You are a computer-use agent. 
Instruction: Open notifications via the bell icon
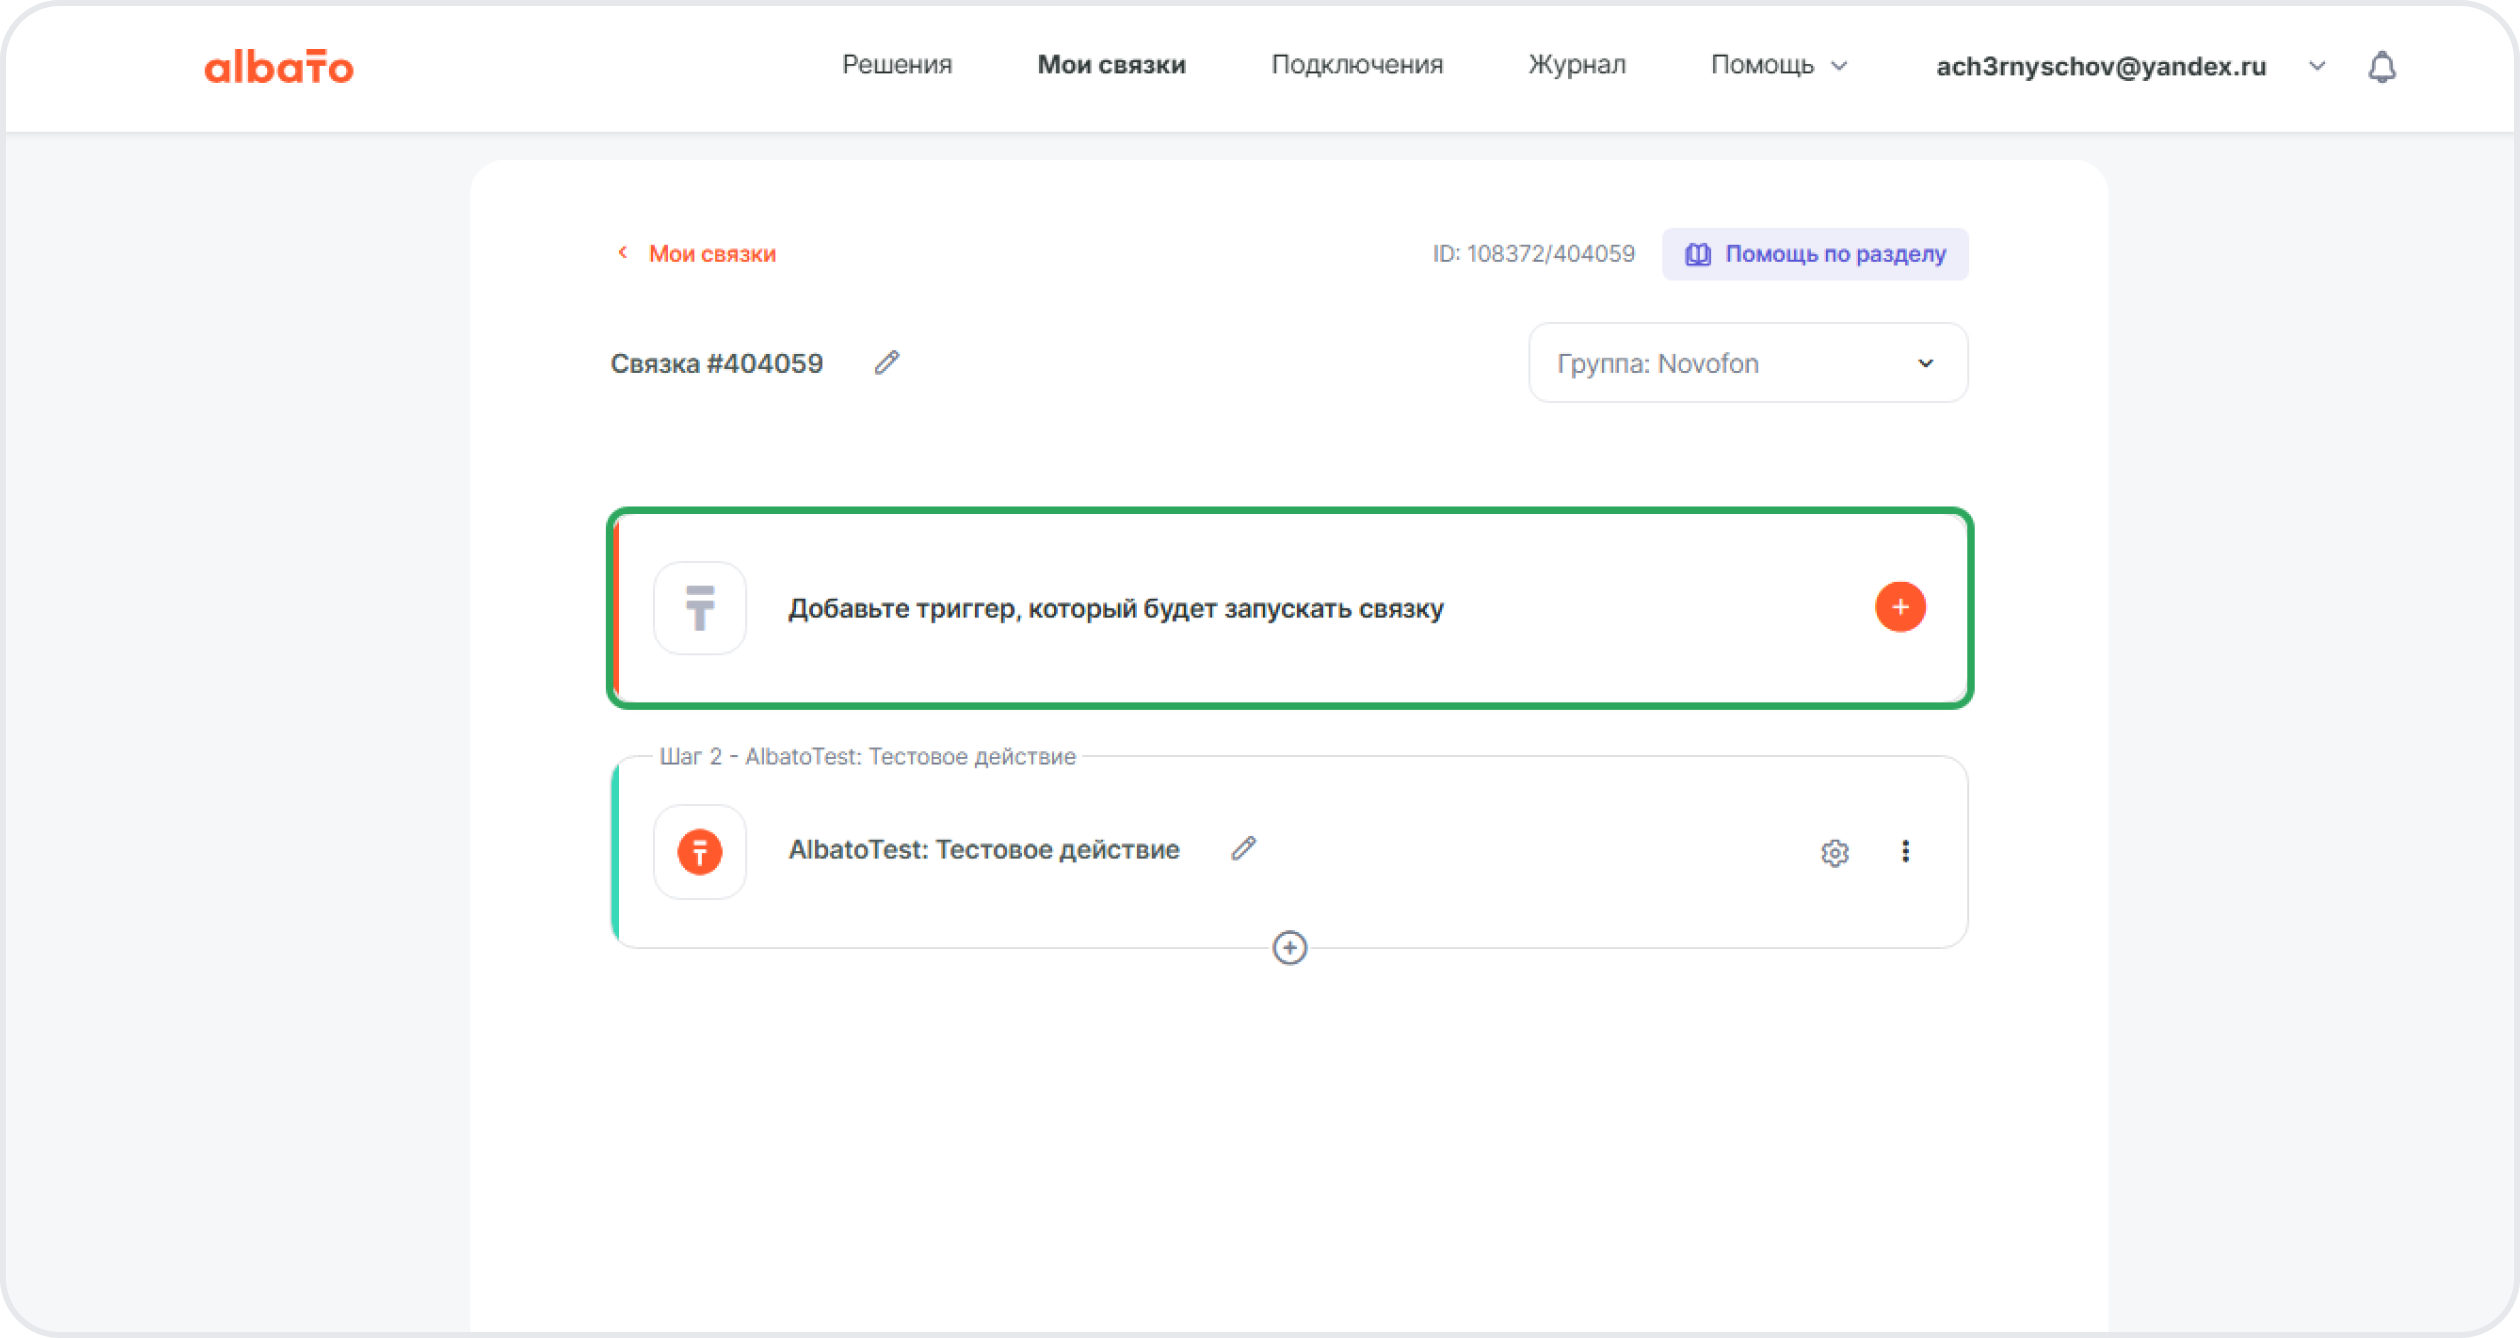pos(2381,67)
